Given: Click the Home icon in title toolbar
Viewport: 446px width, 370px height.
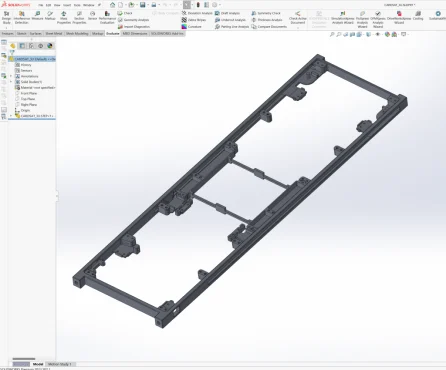Looking at the screenshot, I should tap(112, 5).
